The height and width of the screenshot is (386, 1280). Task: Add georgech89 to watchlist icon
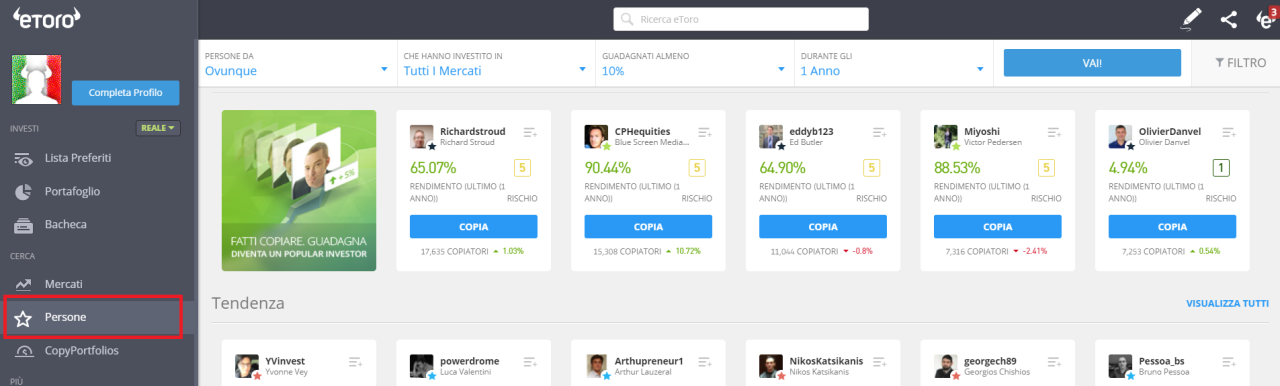pos(1054,362)
